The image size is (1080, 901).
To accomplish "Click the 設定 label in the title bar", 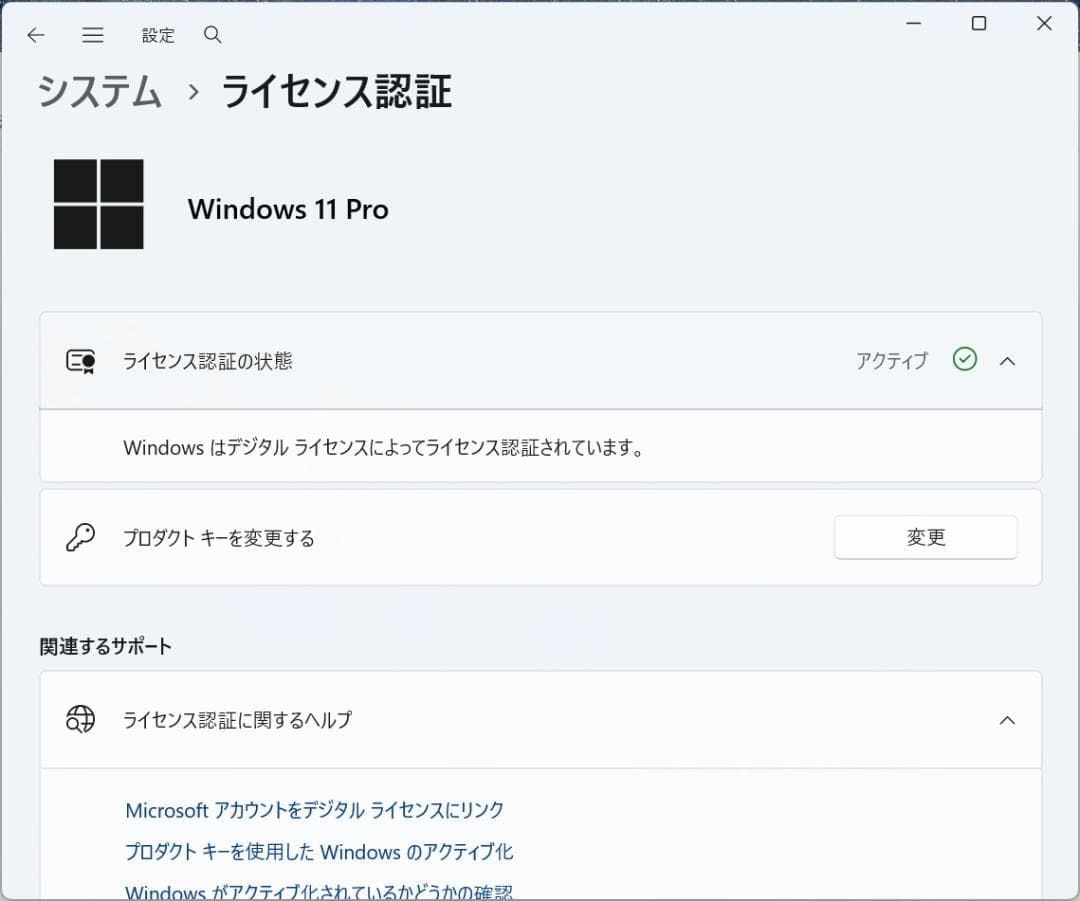I will point(158,35).
